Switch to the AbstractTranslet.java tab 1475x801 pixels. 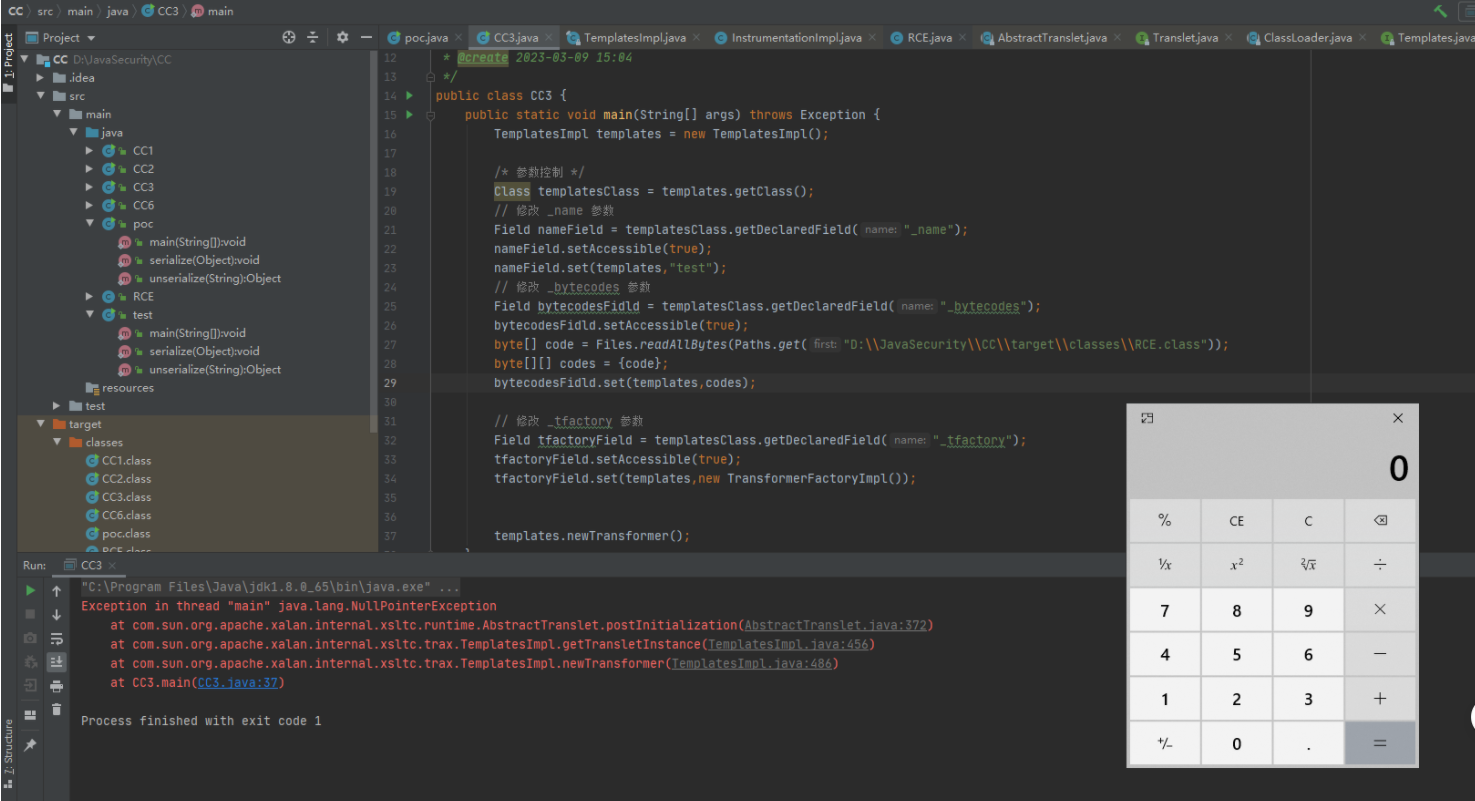[x=1052, y=38]
